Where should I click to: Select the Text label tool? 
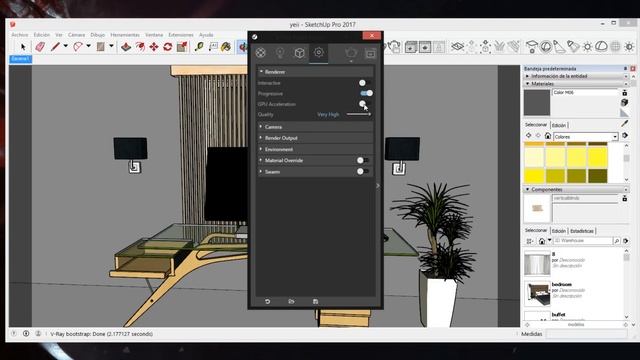[x=213, y=47]
